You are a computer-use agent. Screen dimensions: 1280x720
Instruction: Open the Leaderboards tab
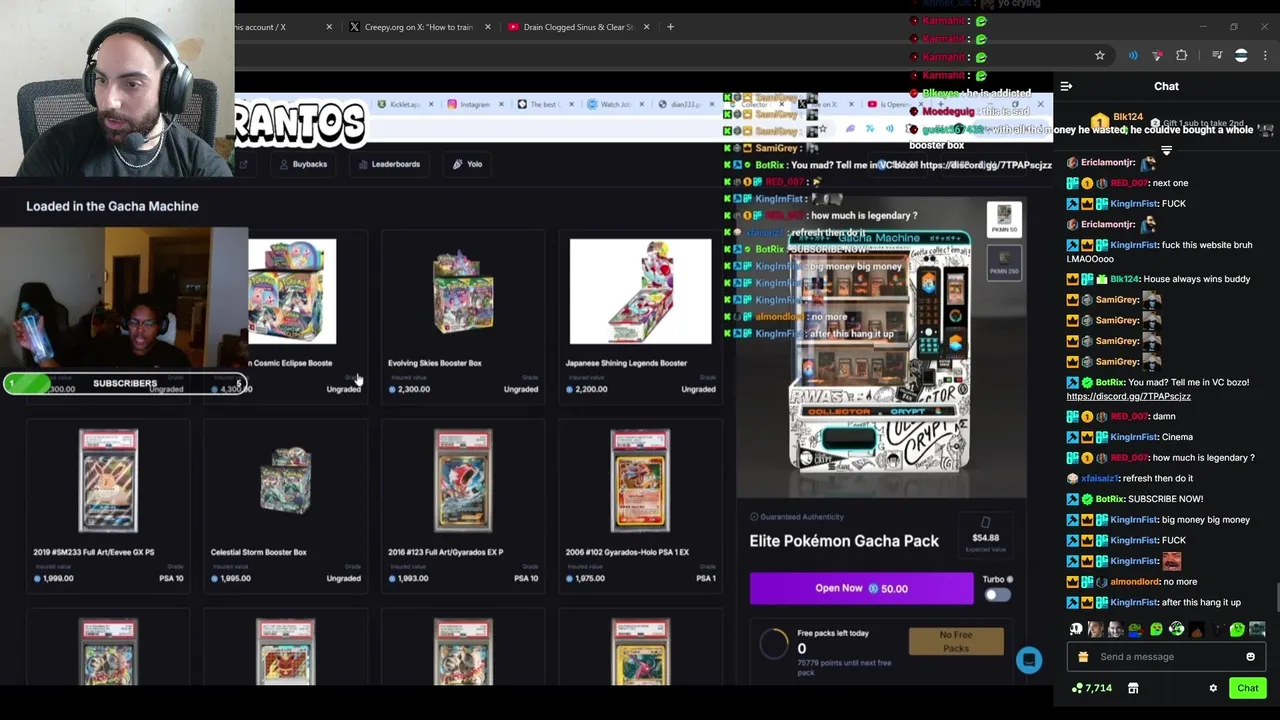click(389, 164)
